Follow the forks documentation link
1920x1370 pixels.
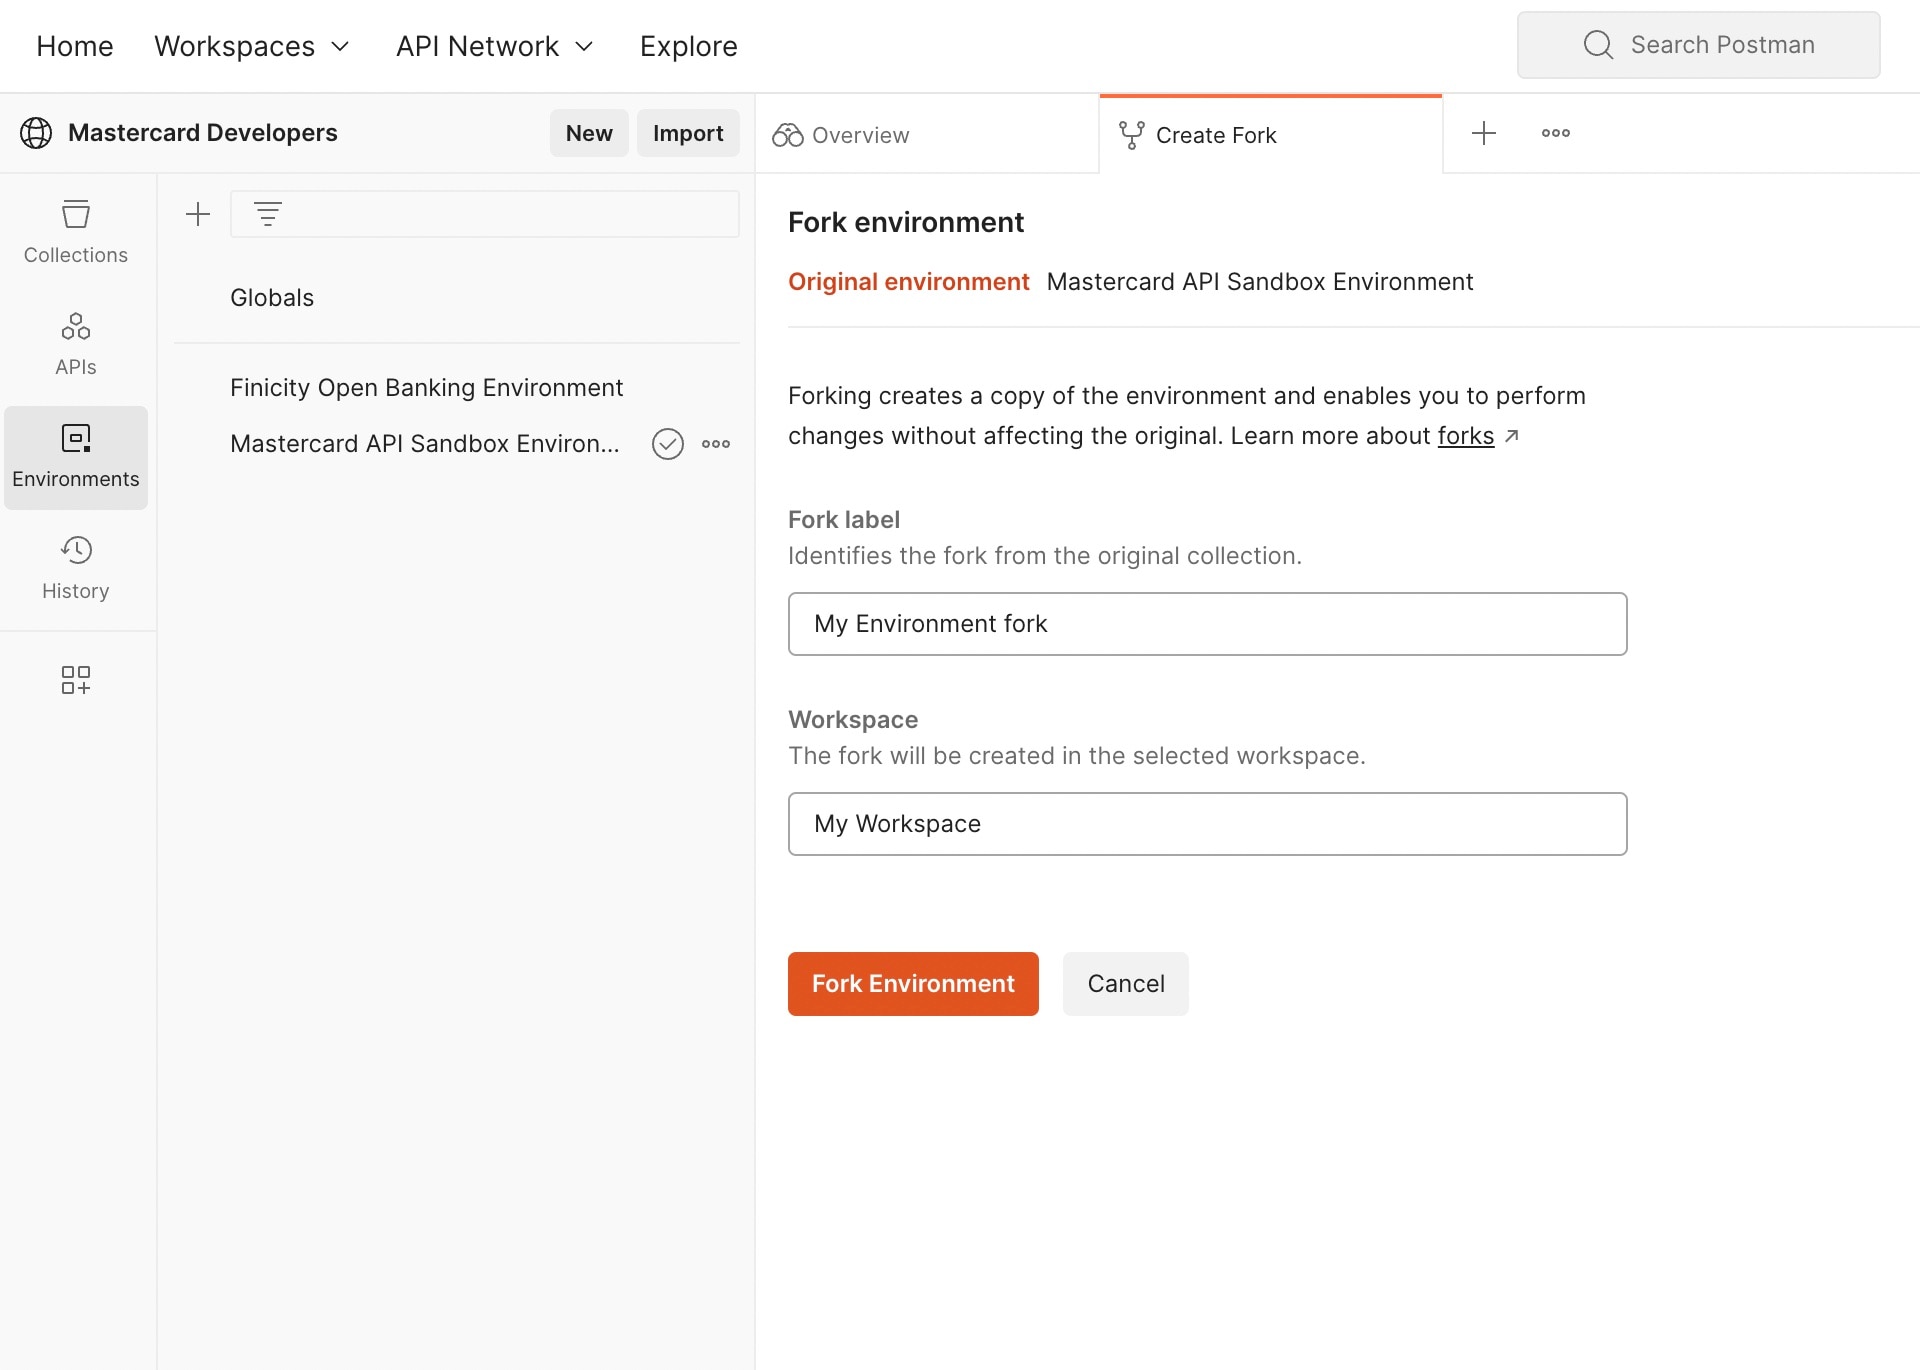pyautogui.click(x=1465, y=436)
